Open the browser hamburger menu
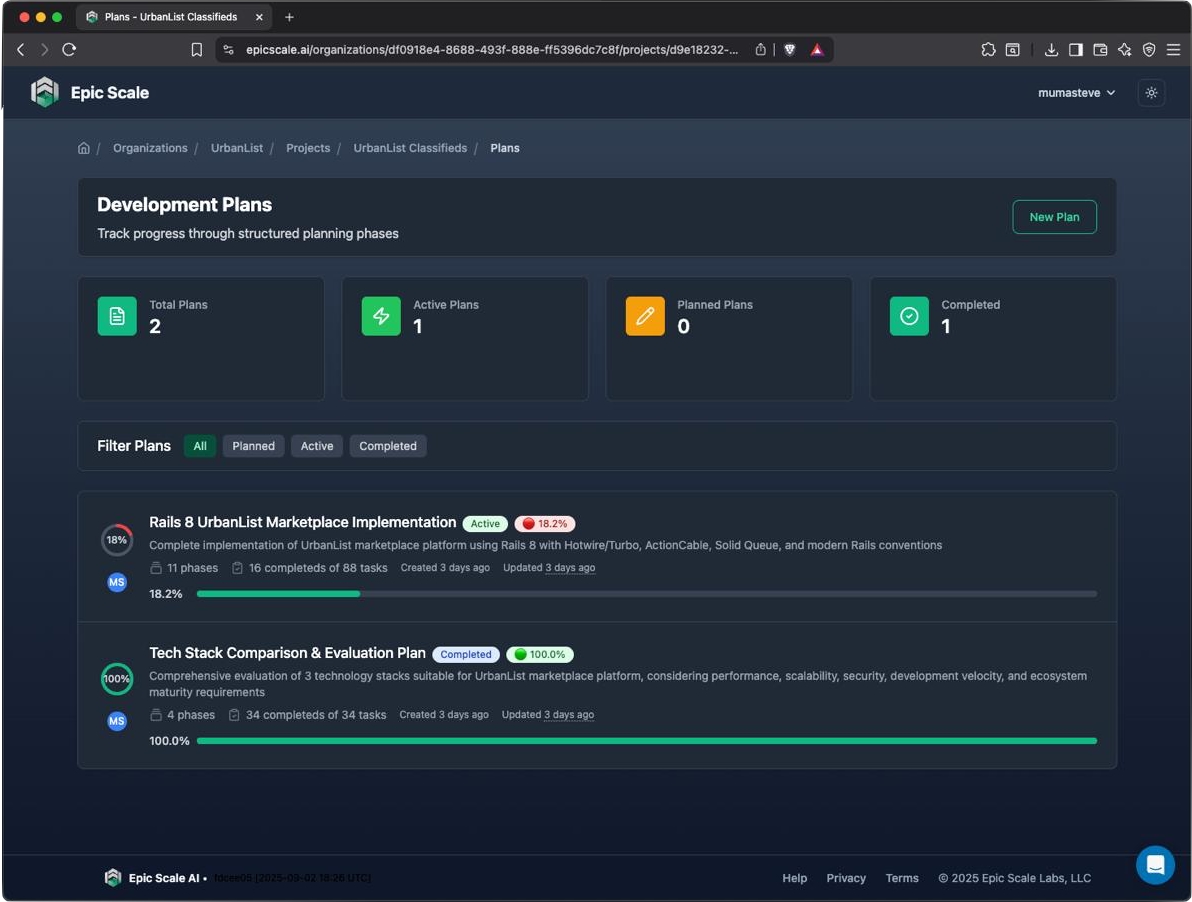 [1173, 49]
